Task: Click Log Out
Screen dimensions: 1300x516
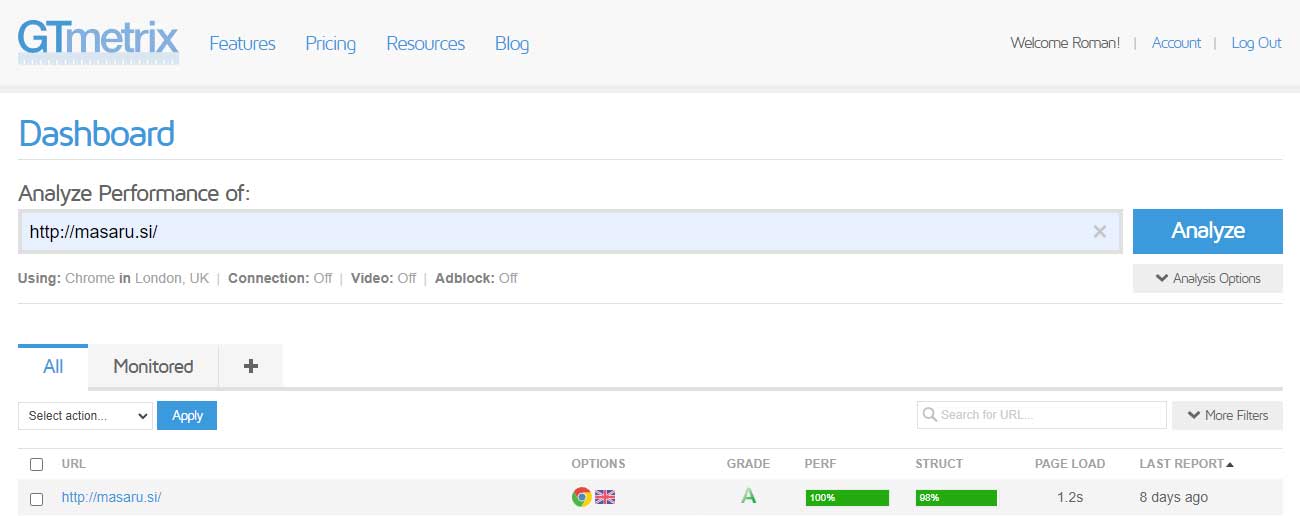Action: pyautogui.click(x=1256, y=43)
